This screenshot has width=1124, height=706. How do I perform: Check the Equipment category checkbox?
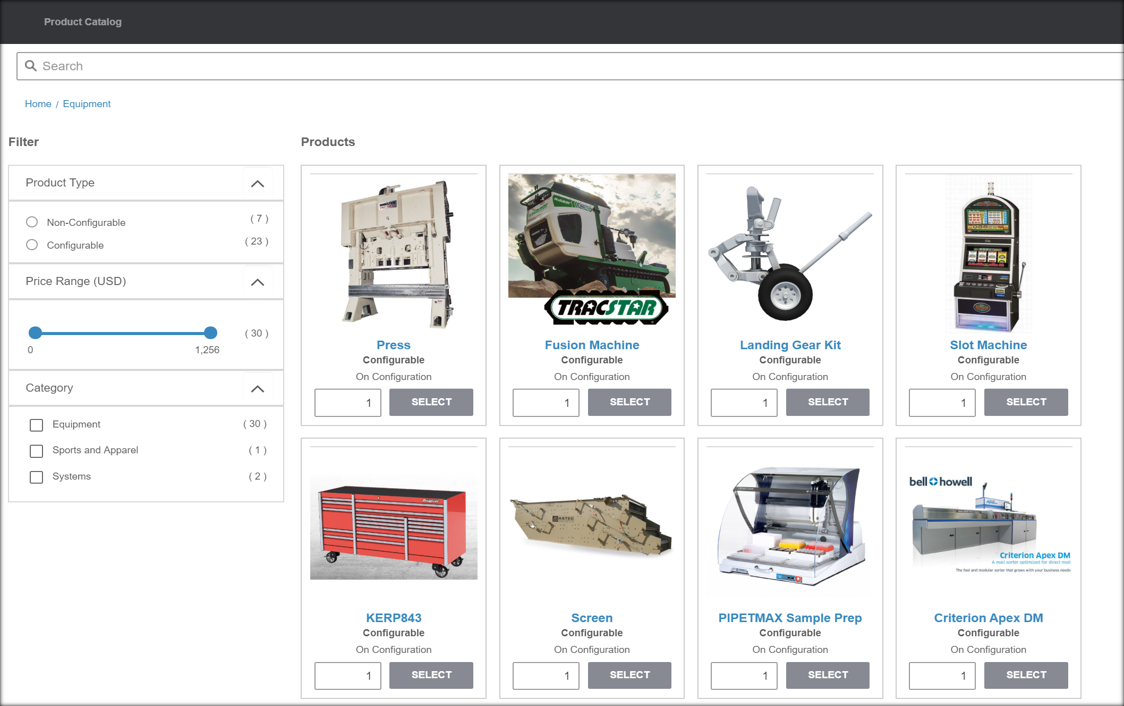[37, 425]
